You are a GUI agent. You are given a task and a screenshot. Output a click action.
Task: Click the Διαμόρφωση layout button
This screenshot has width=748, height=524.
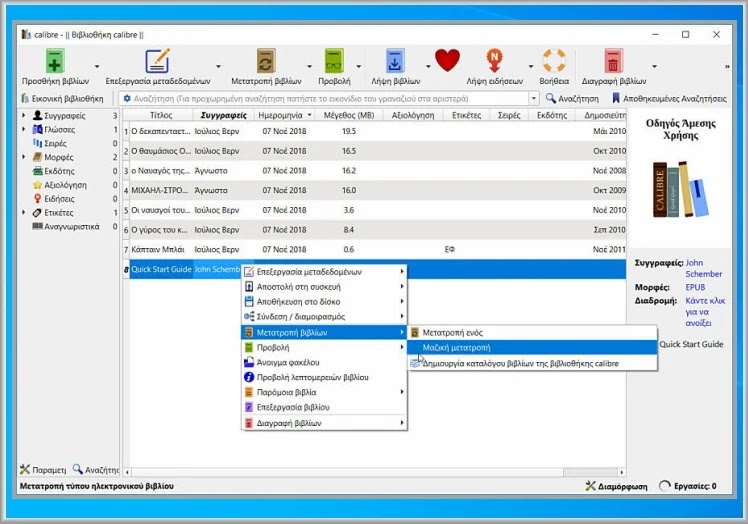(616, 486)
